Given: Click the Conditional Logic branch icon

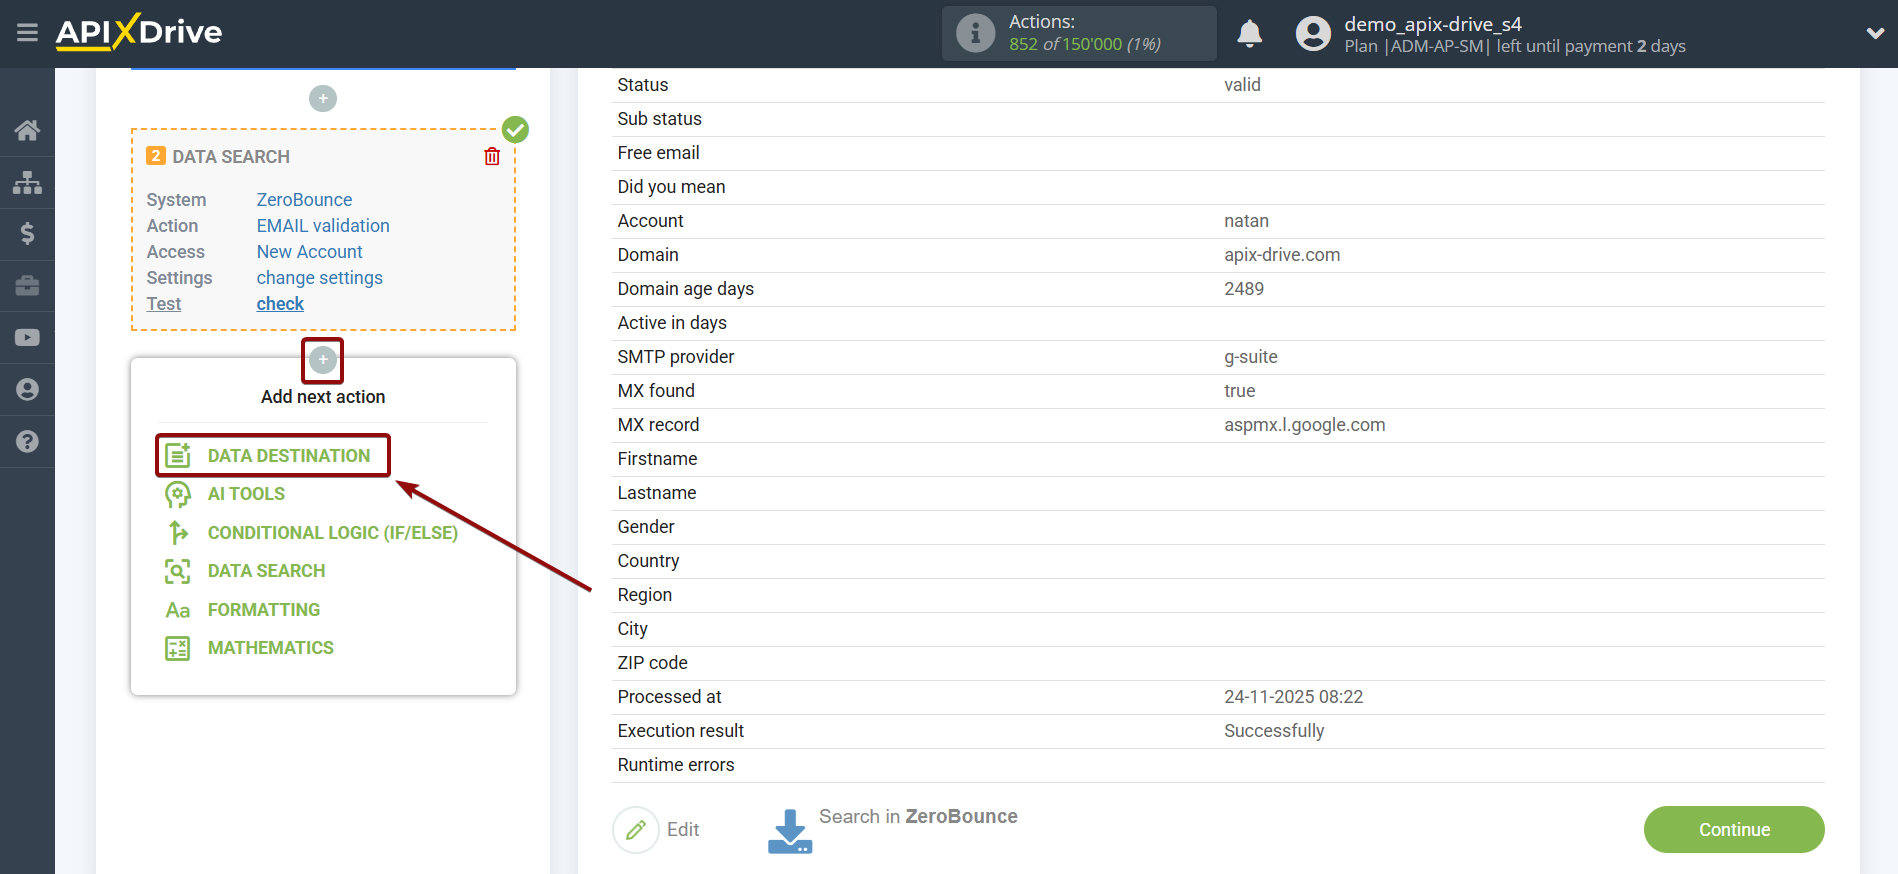Looking at the screenshot, I should click(178, 533).
